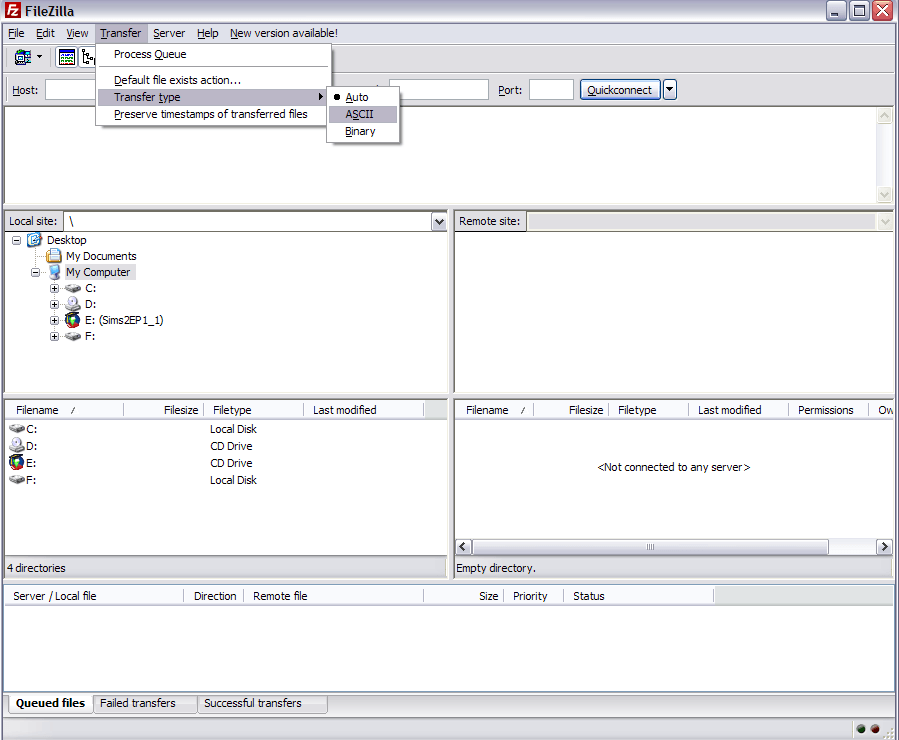The height and width of the screenshot is (740, 899).
Task: Sort local list by Filesize header
Action: (x=164, y=410)
